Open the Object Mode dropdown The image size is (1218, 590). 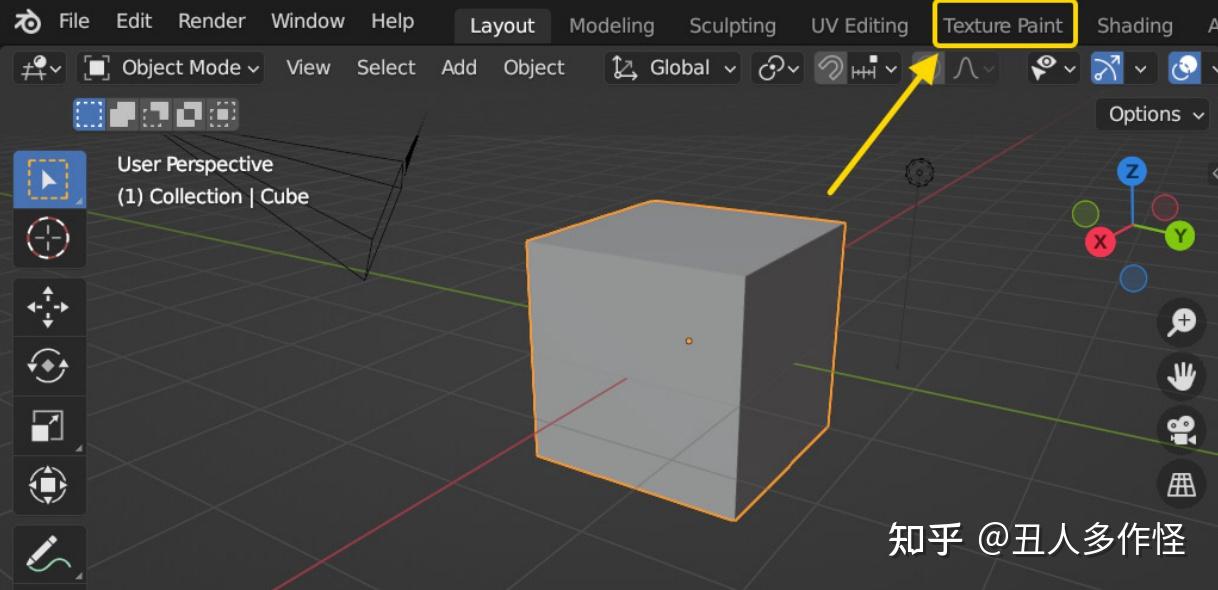171,68
